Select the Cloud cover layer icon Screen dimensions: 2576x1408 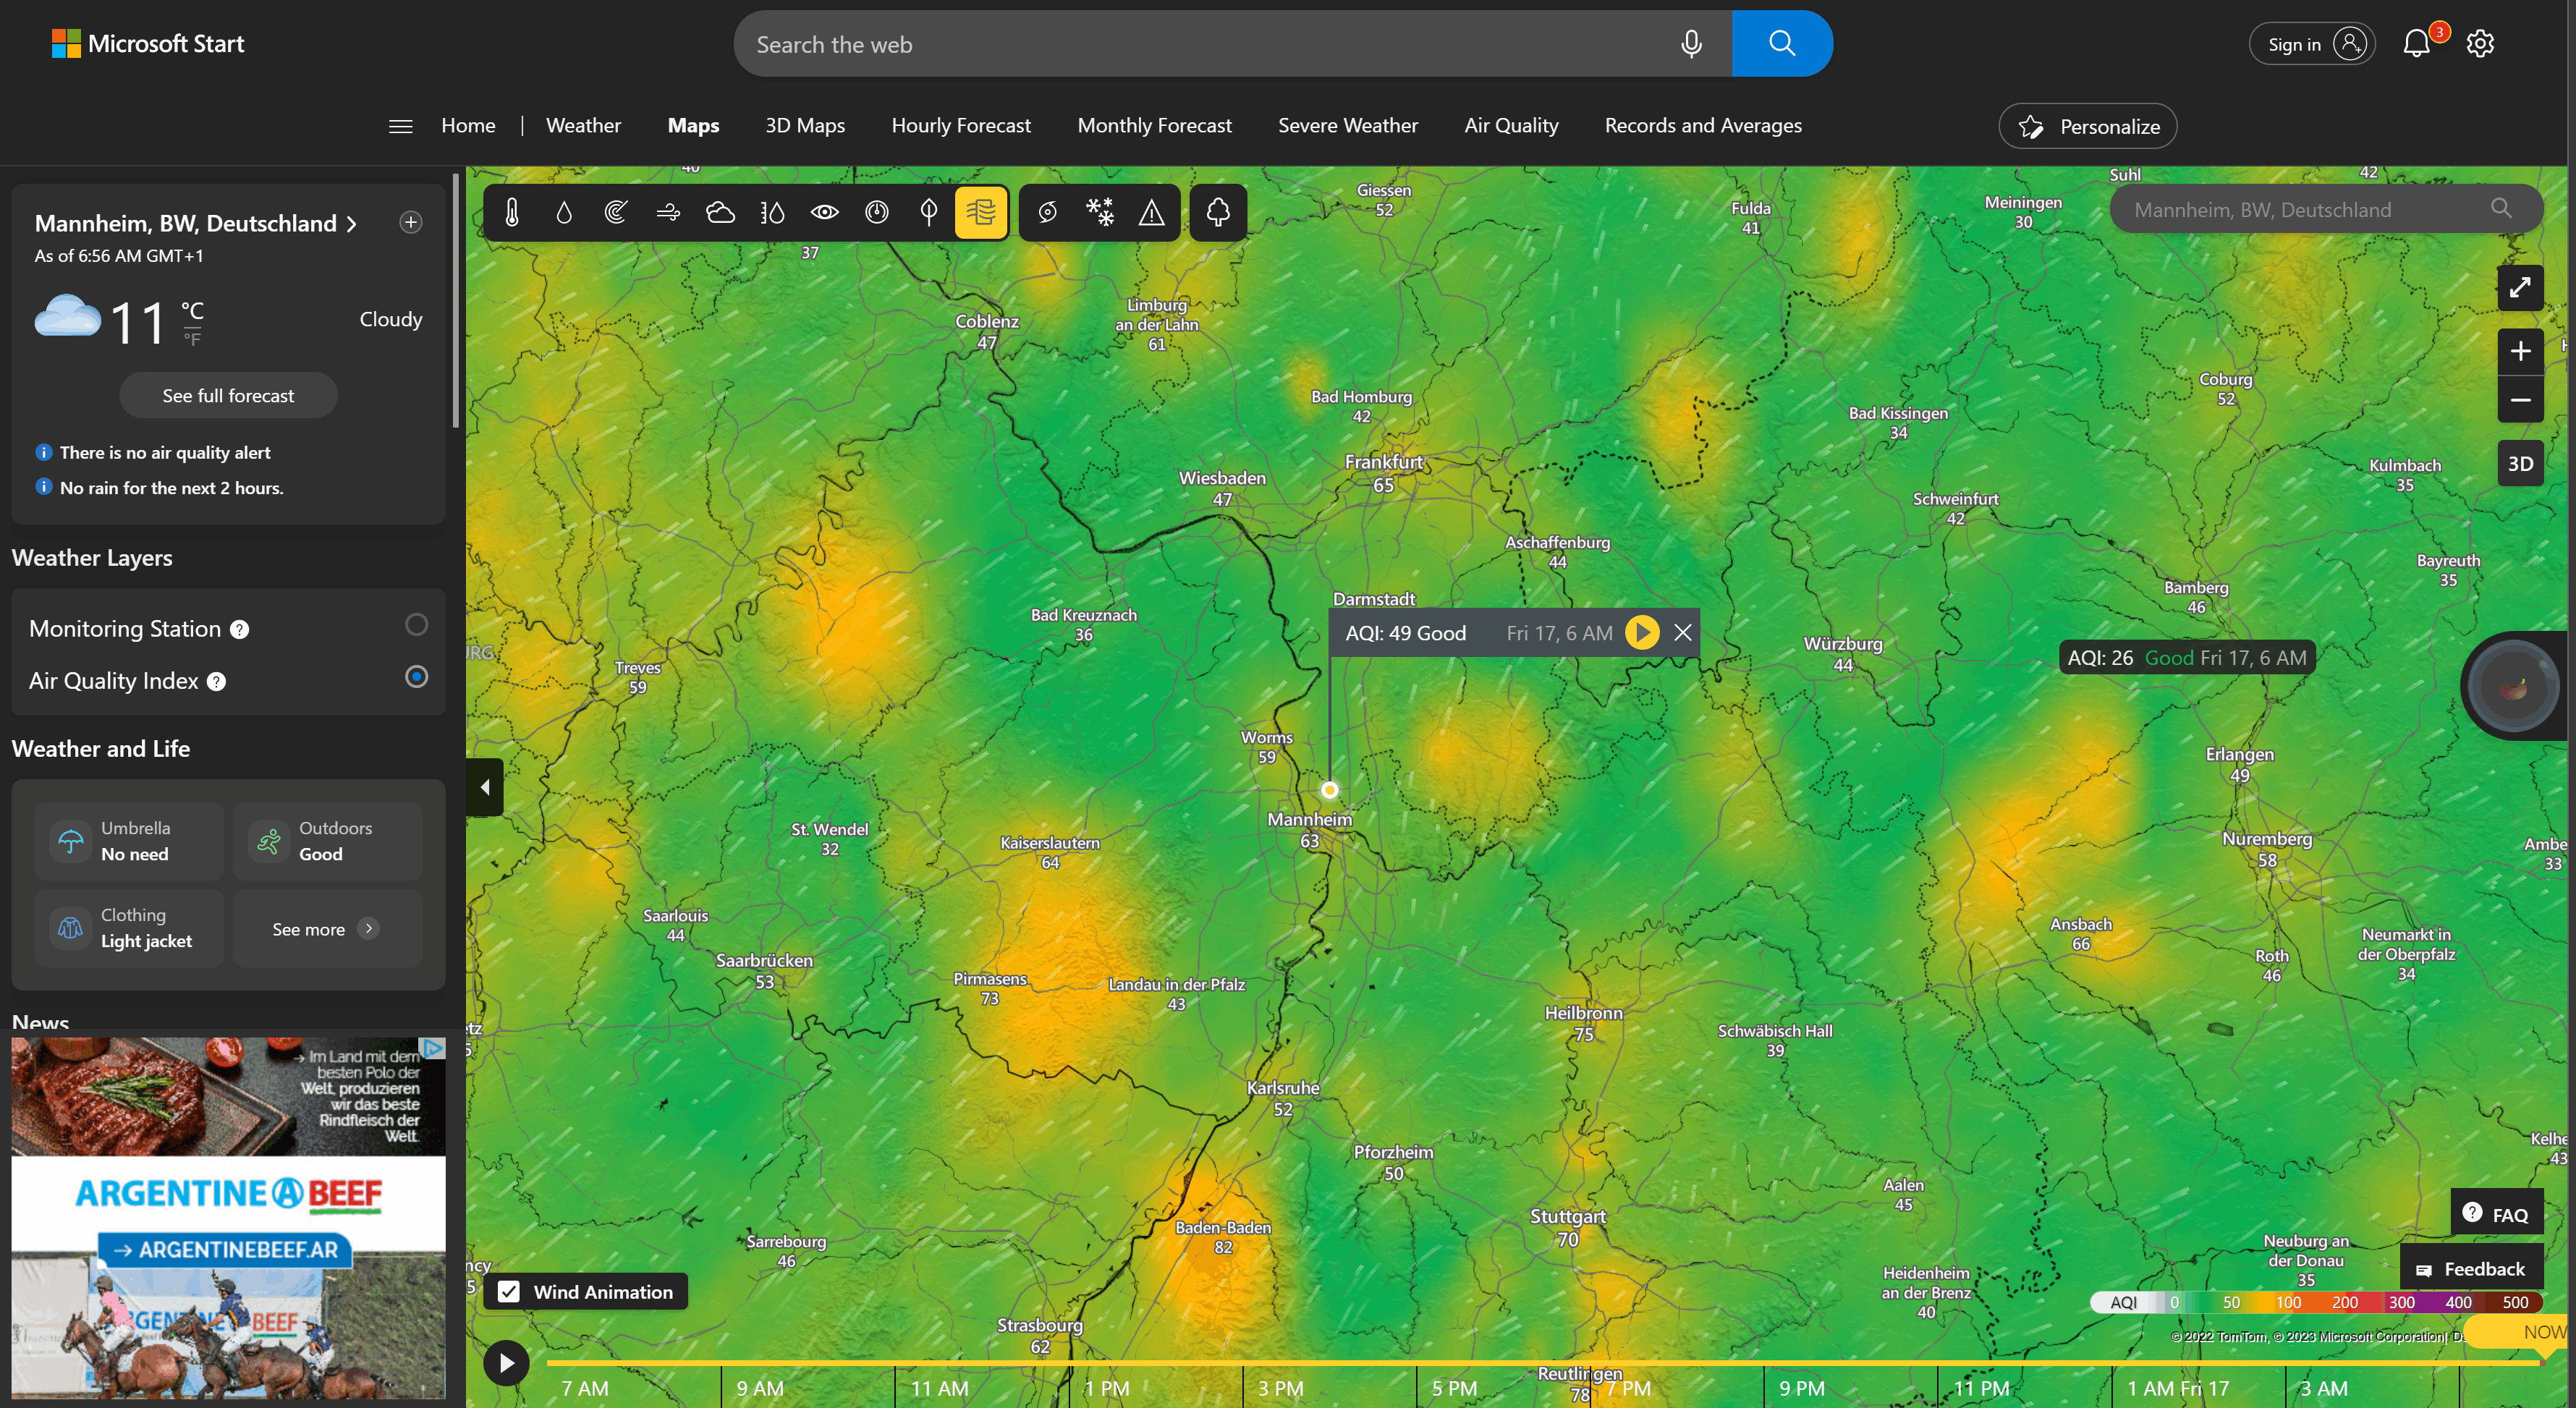720,212
